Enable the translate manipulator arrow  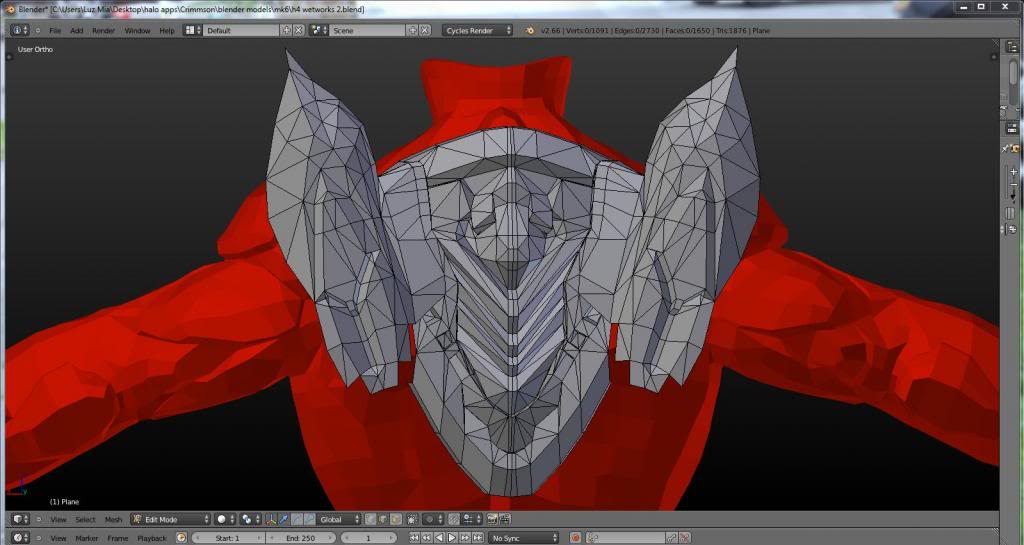point(283,520)
